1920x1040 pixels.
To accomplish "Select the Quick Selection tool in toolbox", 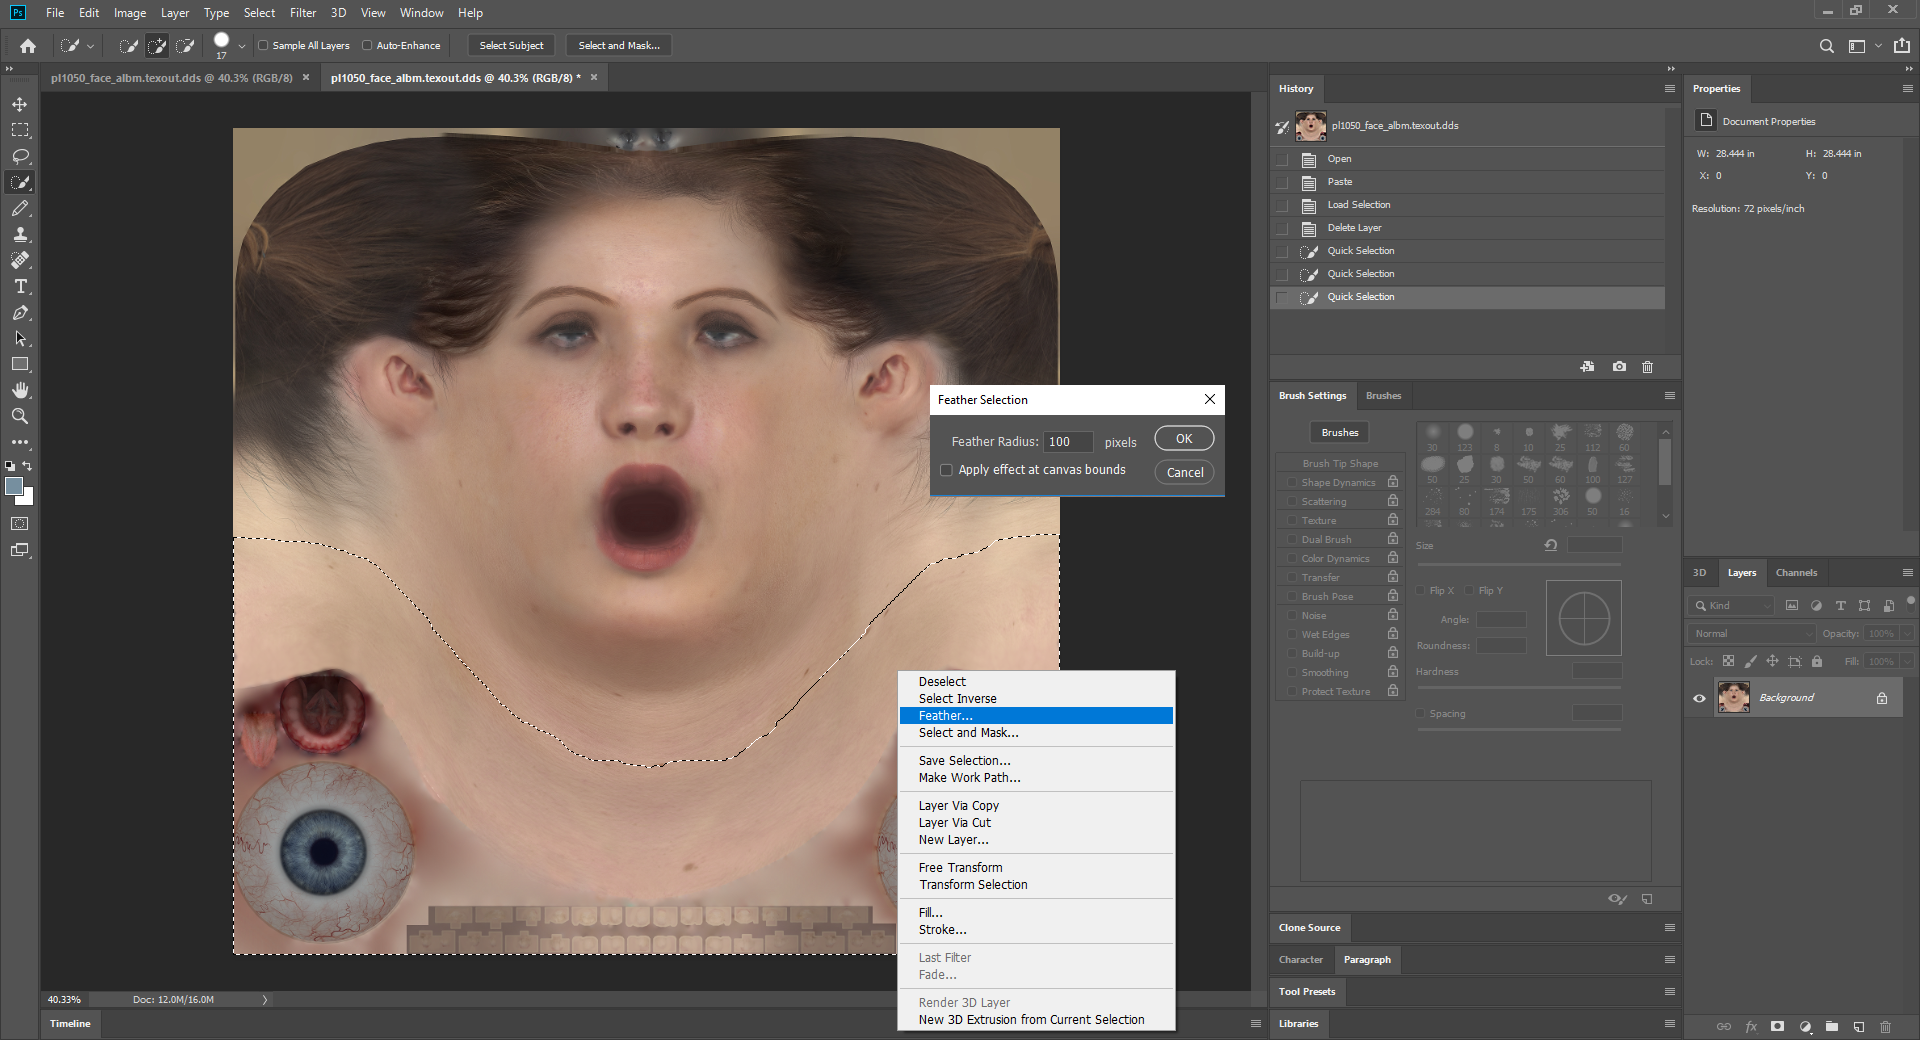I will [x=20, y=182].
